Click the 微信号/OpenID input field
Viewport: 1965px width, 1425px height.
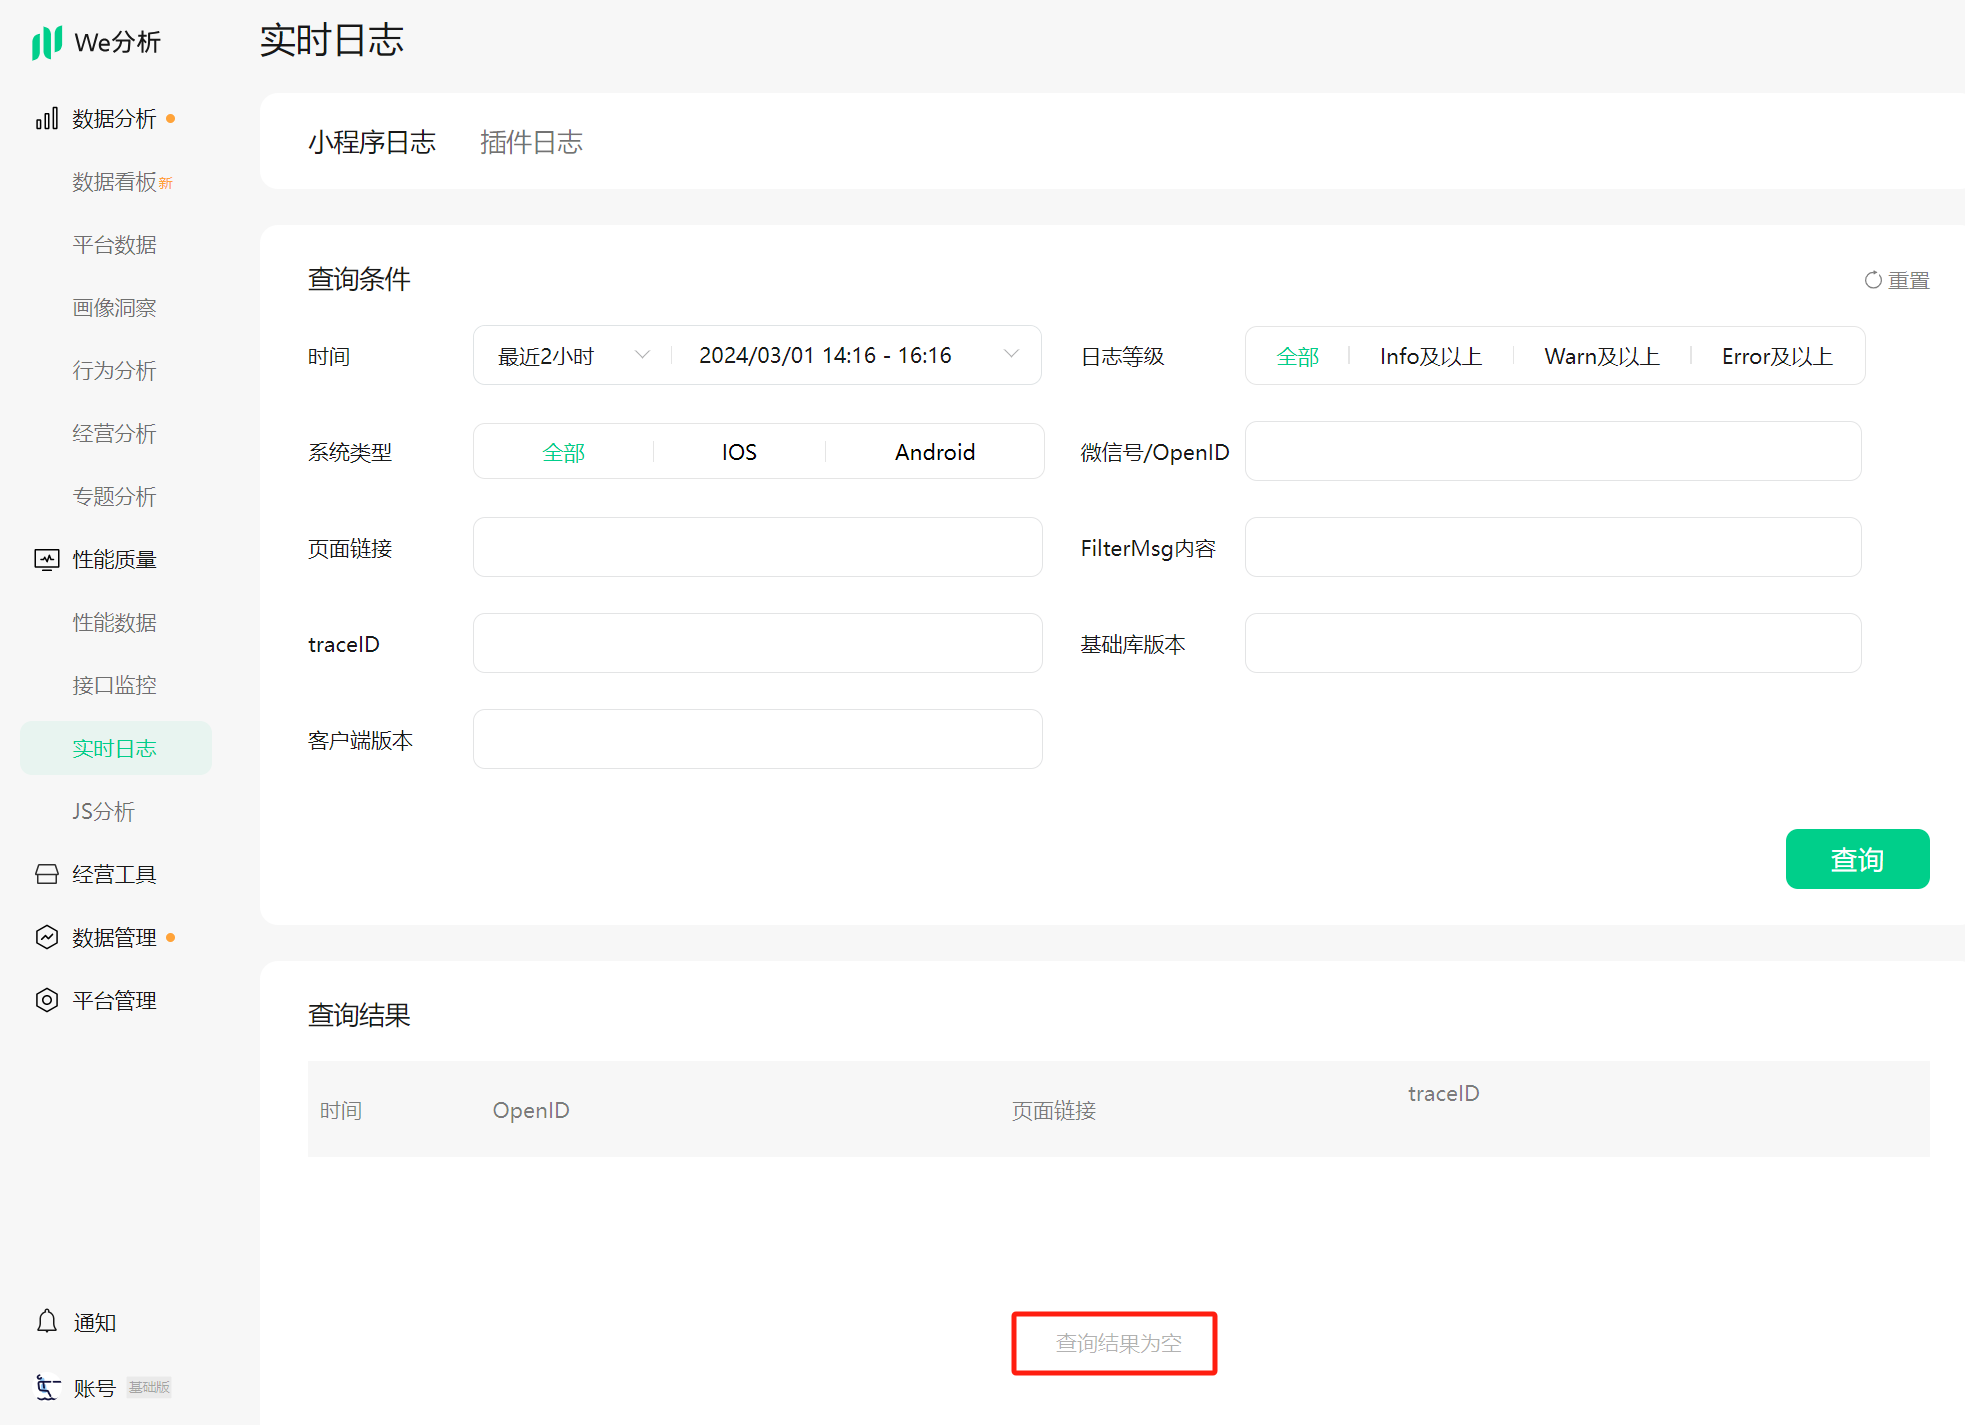tap(1552, 452)
